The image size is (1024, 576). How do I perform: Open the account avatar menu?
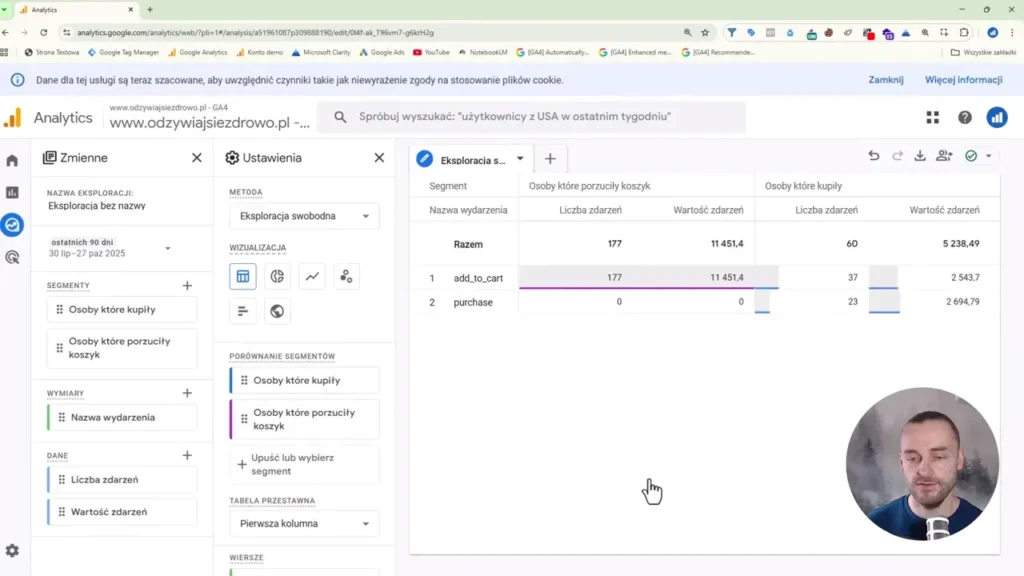(997, 118)
